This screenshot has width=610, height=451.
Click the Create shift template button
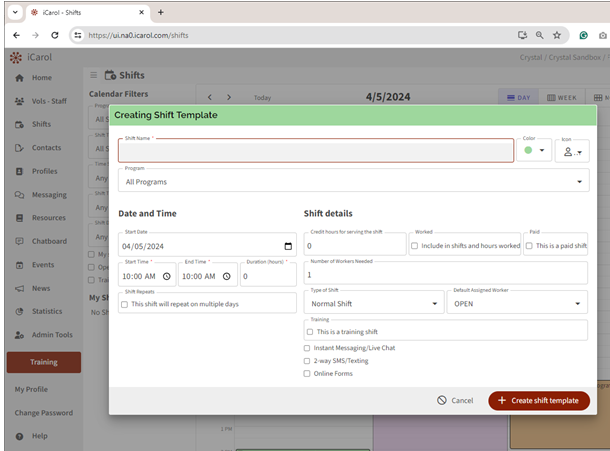[x=539, y=400]
